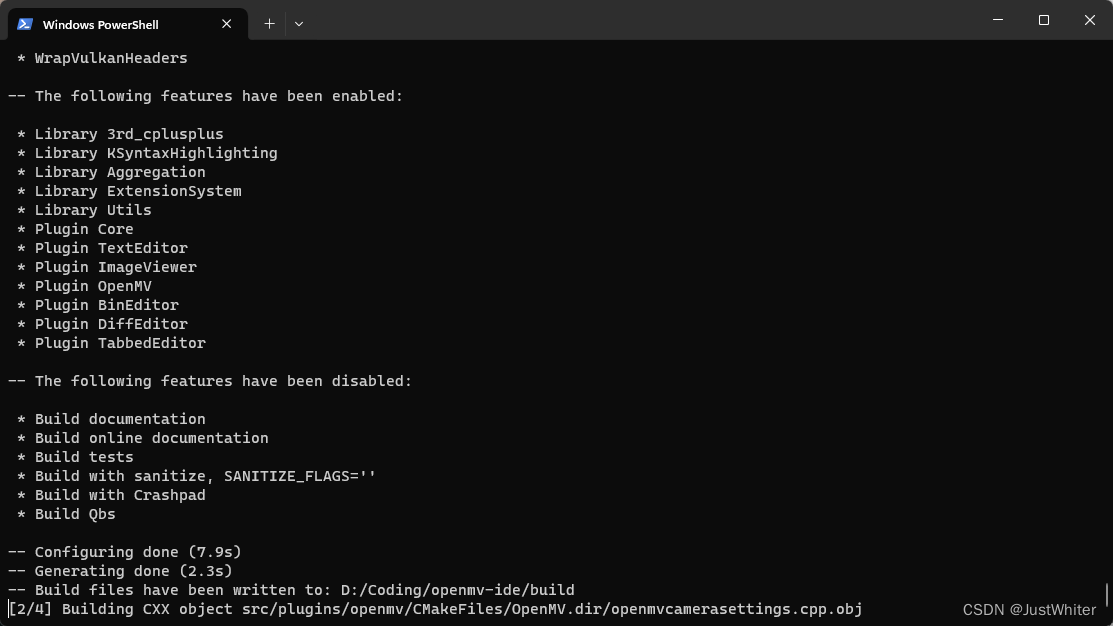Click the 'WrapVulkanHeaders' text line
1113x626 pixels.
110,58
